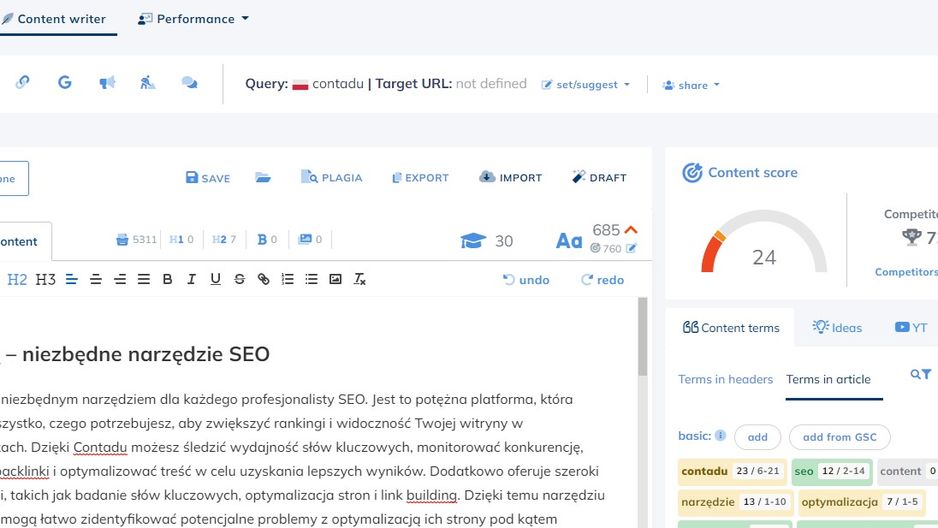Open the set/suggest dropdown
Image resolution: width=938 pixels, height=528 pixels.
pyautogui.click(x=586, y=85)
